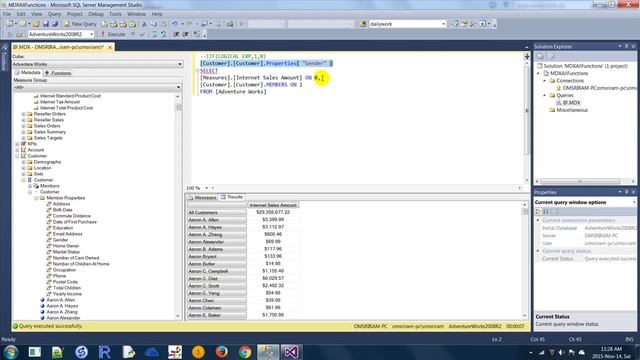Collapse the Connections folder in Solution Explorer
This screenshot has height=360, width=640.
544,81
